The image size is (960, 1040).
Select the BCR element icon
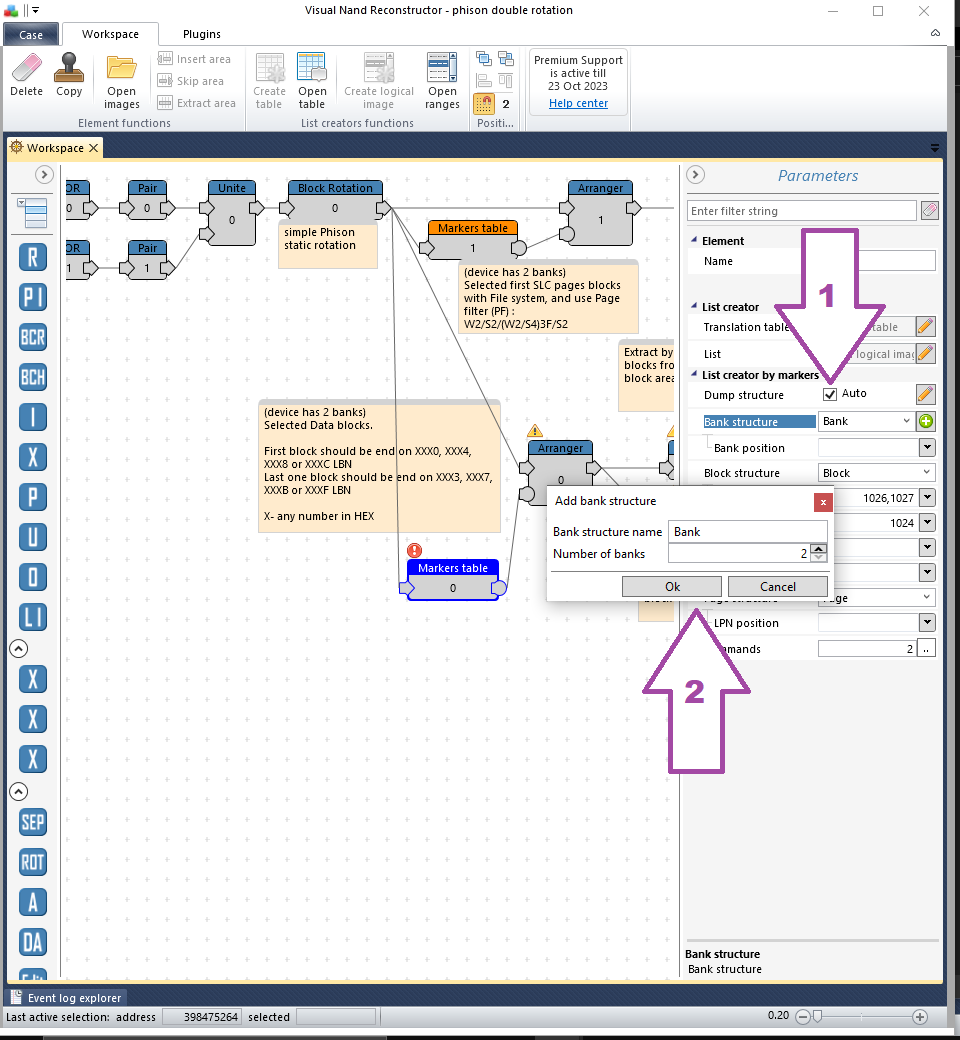pos(33,337)
